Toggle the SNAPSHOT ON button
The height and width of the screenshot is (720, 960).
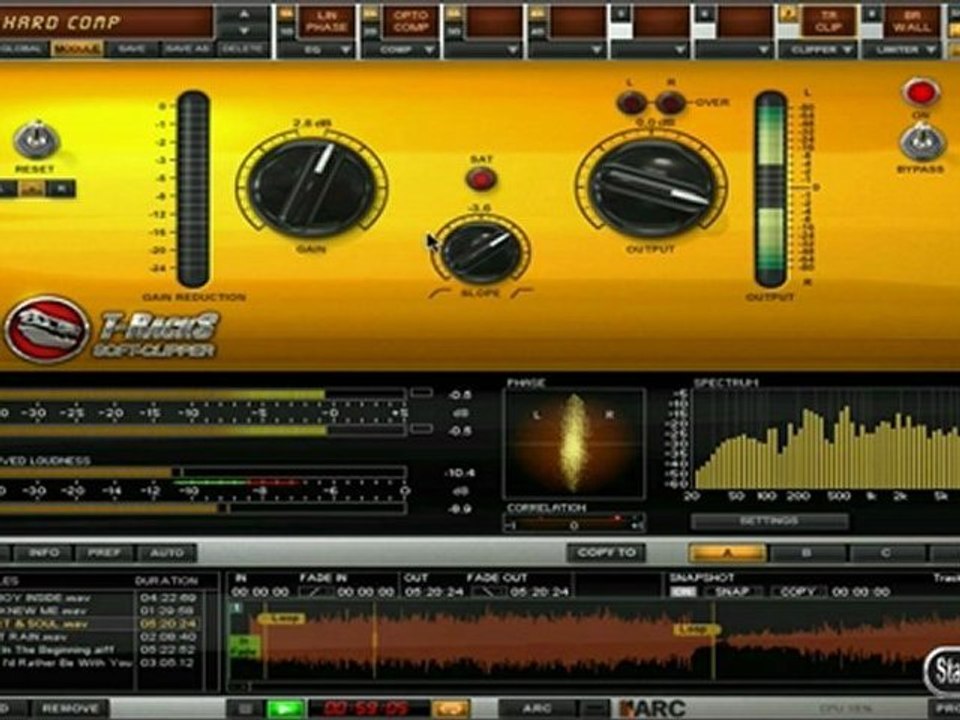683,592
